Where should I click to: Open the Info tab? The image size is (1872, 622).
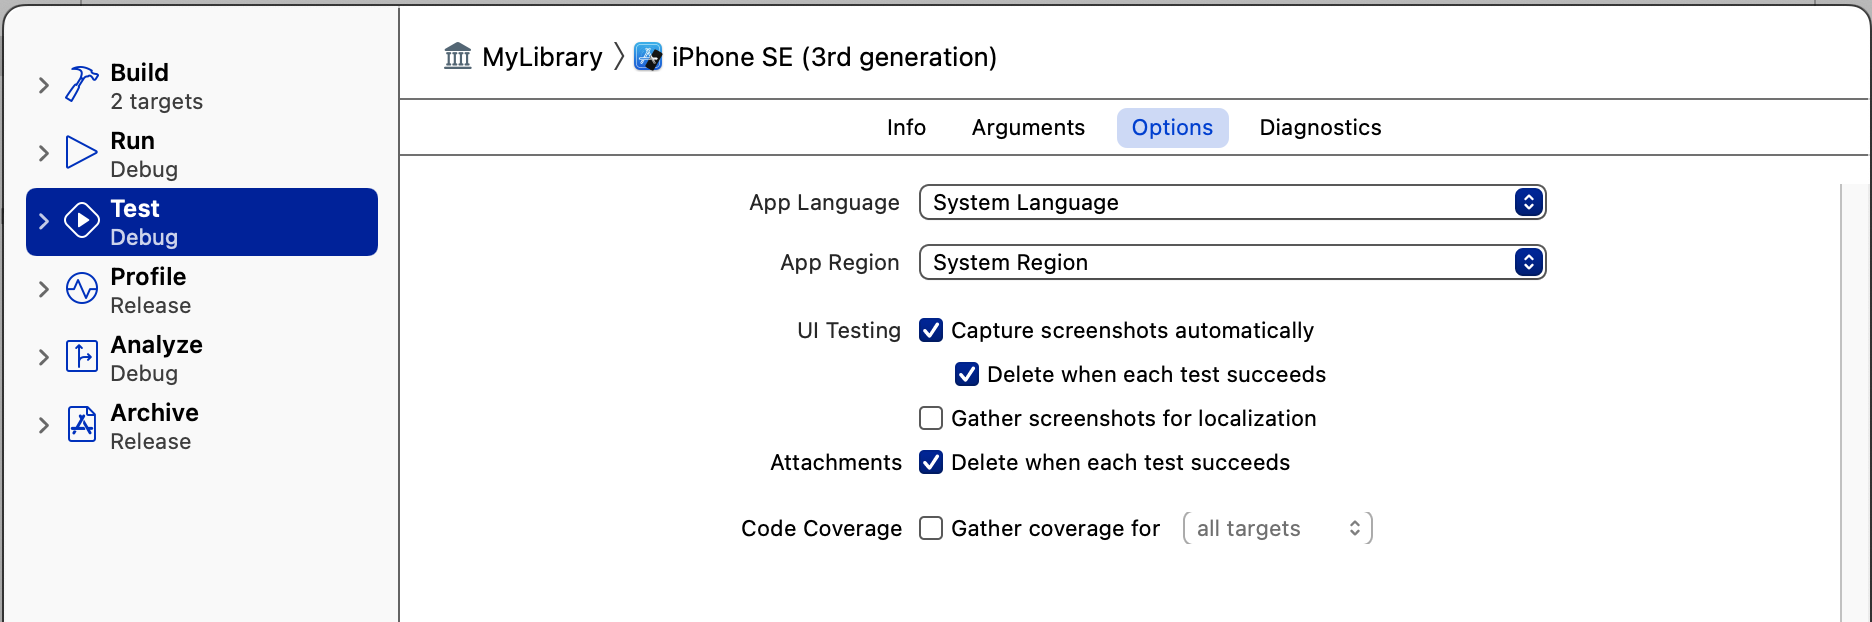tap(906, 128)
